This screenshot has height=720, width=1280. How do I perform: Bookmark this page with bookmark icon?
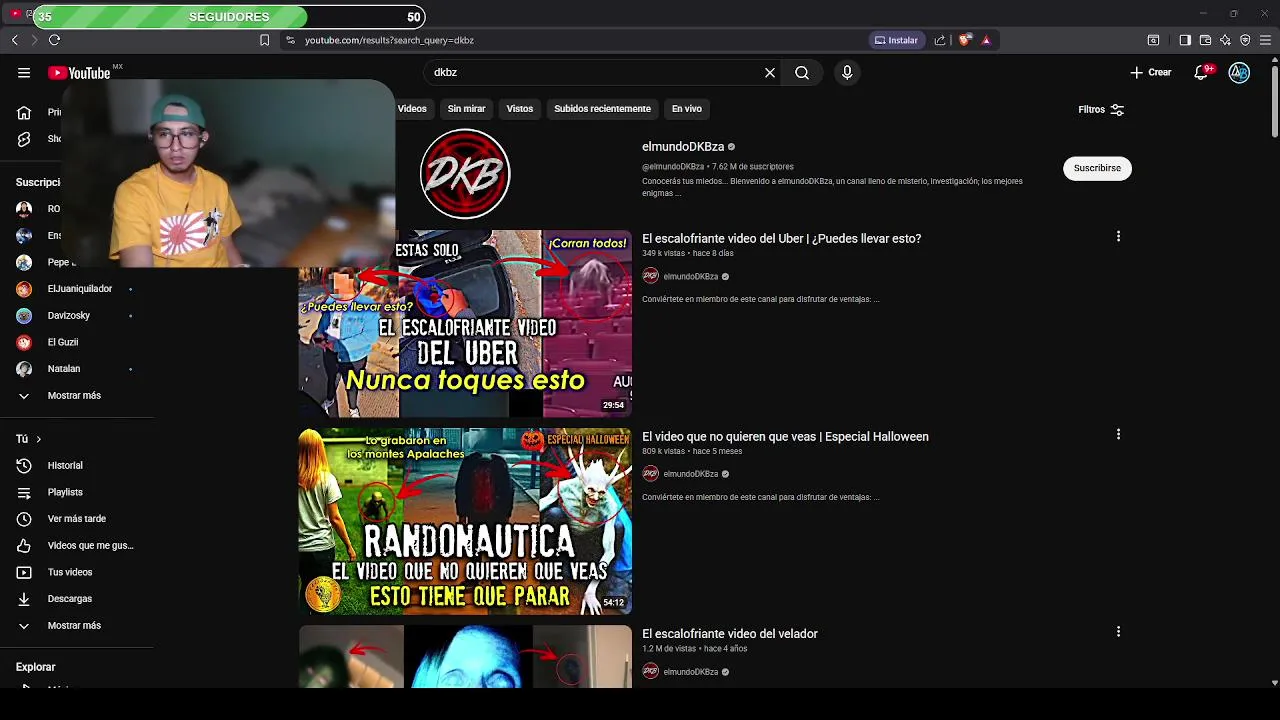coord(264,40)
